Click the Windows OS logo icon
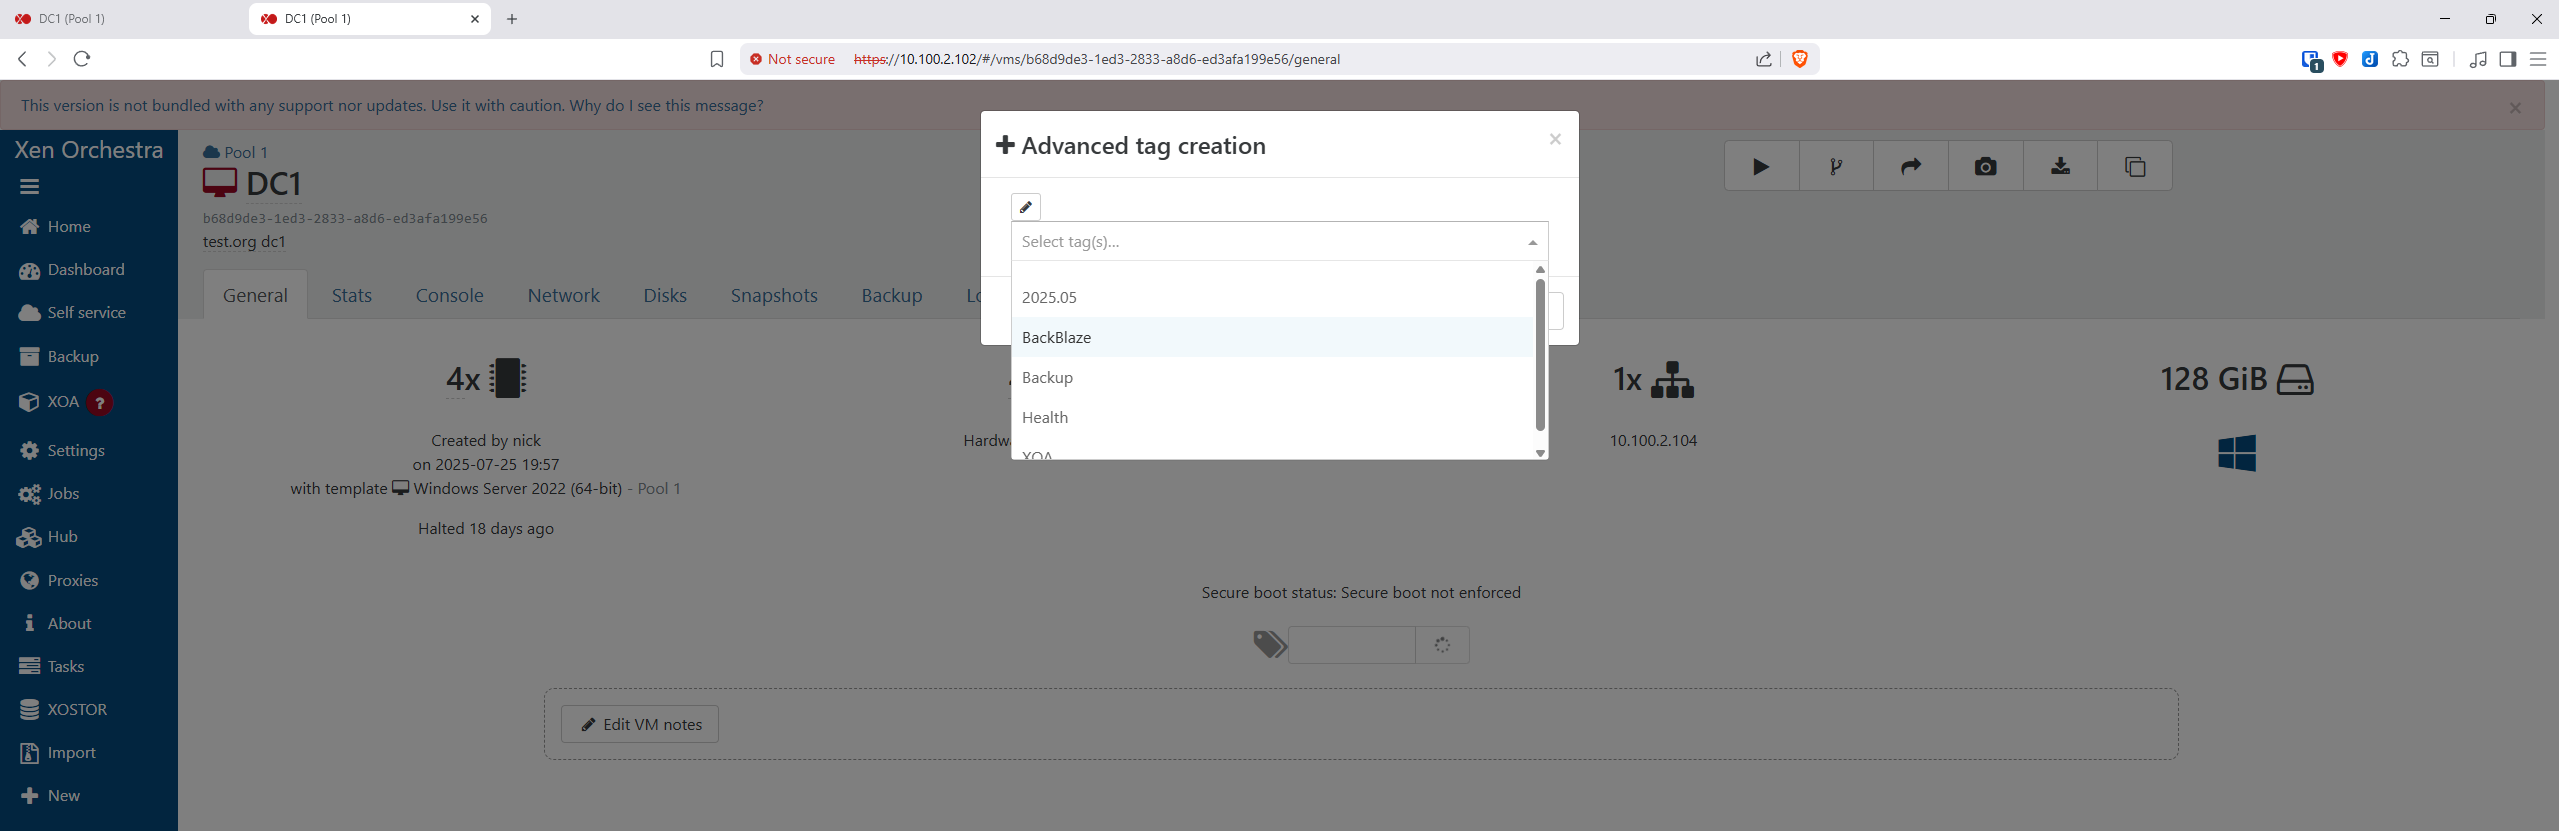Screen dimensions: 2559x831 2237,453
